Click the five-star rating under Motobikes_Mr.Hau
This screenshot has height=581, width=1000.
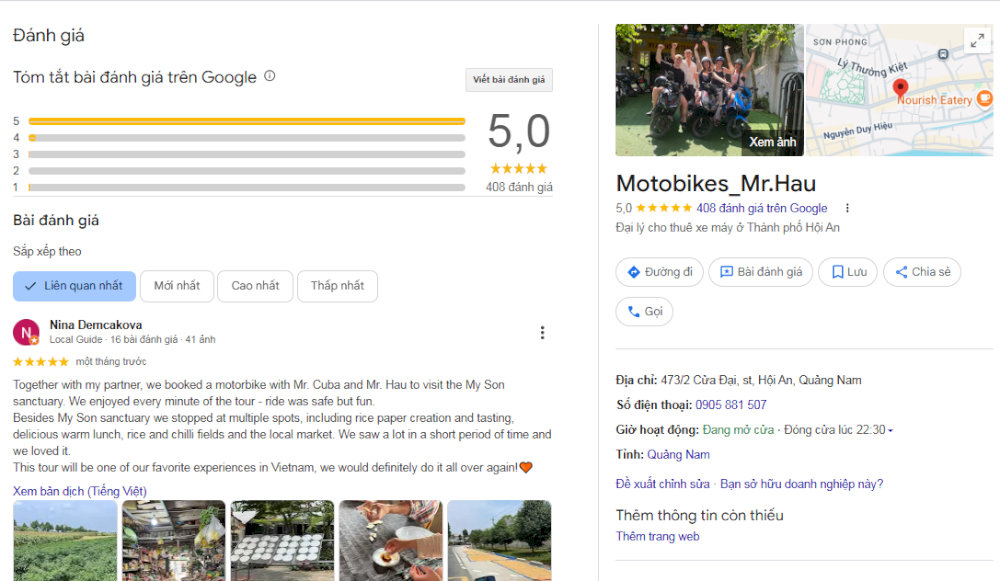coord(663,208)
